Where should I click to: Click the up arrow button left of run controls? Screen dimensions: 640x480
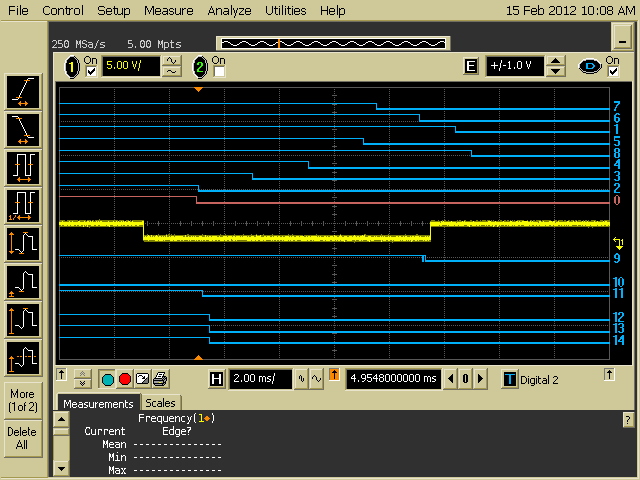click(61, 374)
